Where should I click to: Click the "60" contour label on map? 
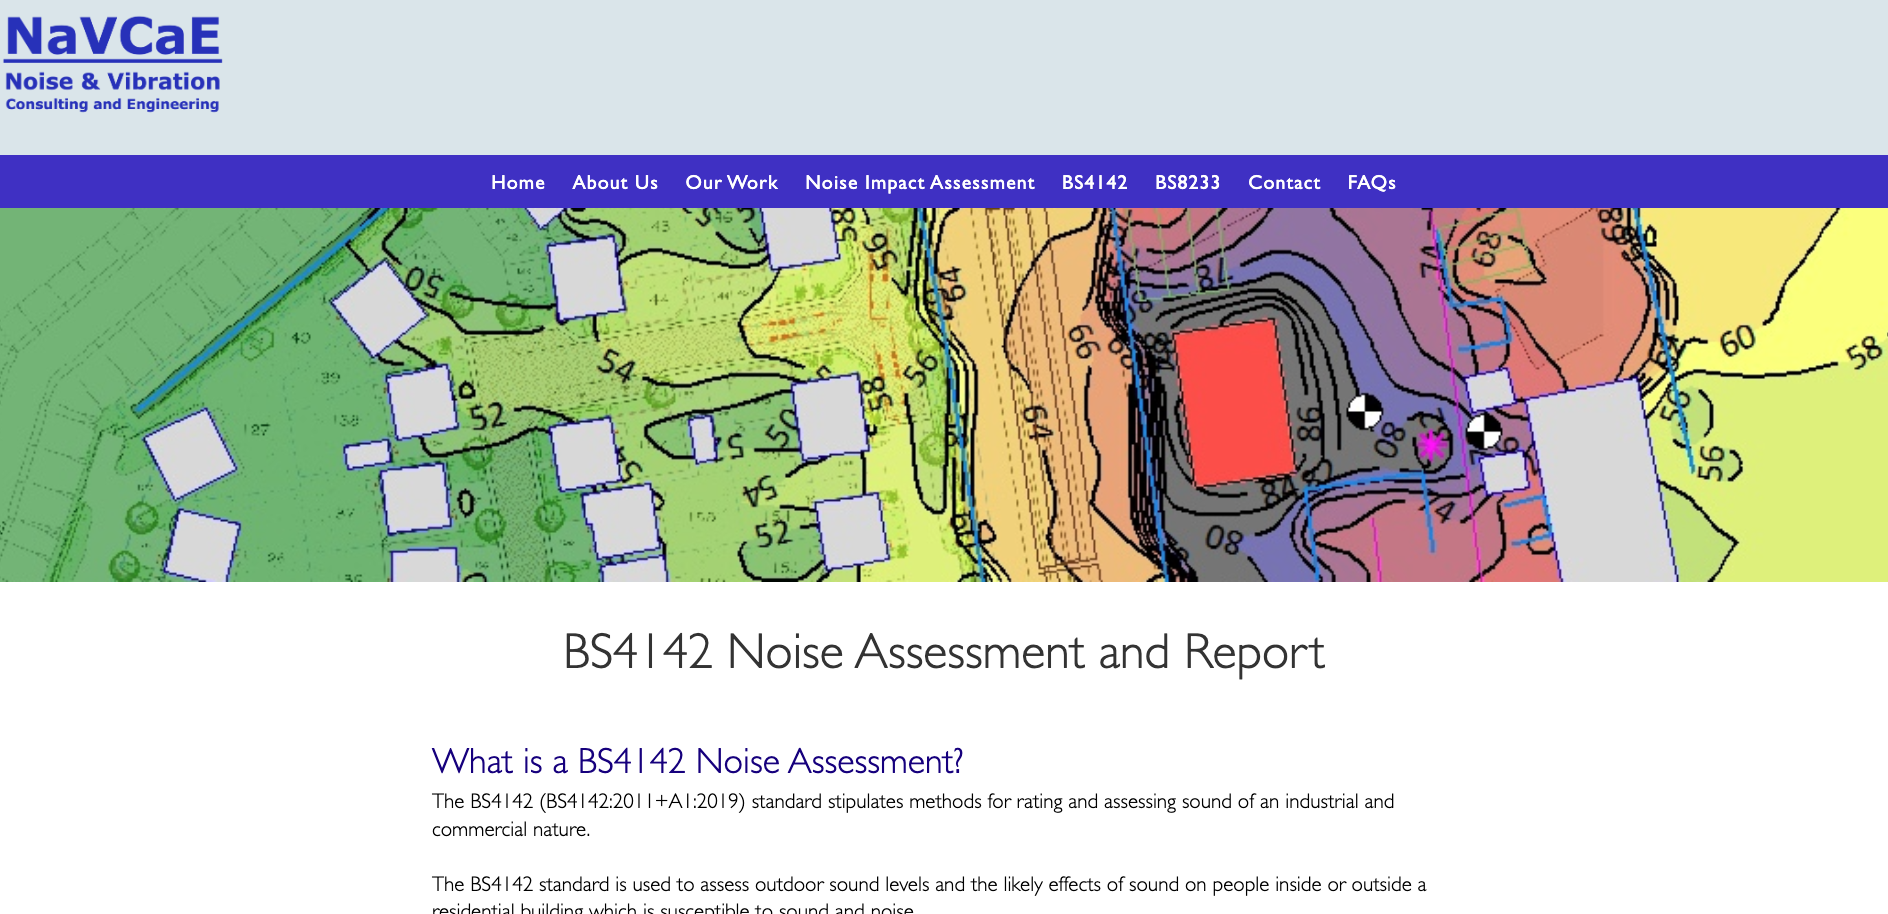point(1737,341)
